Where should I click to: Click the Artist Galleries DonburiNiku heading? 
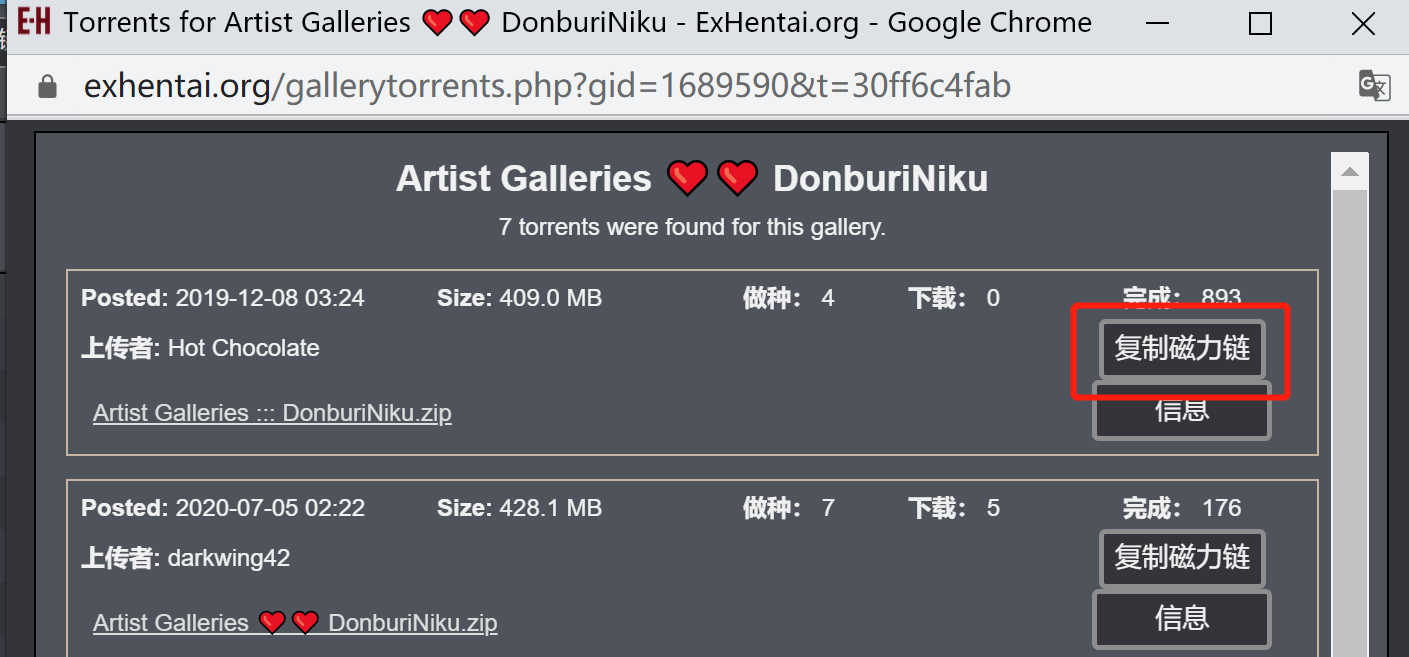click(x=692, y=179)
